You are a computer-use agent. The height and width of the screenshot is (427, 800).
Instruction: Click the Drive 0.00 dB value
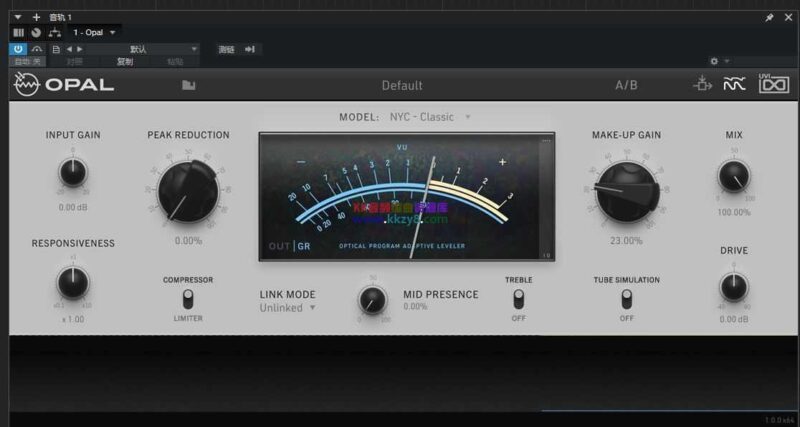pyautogui.click(x=734, y=319)
